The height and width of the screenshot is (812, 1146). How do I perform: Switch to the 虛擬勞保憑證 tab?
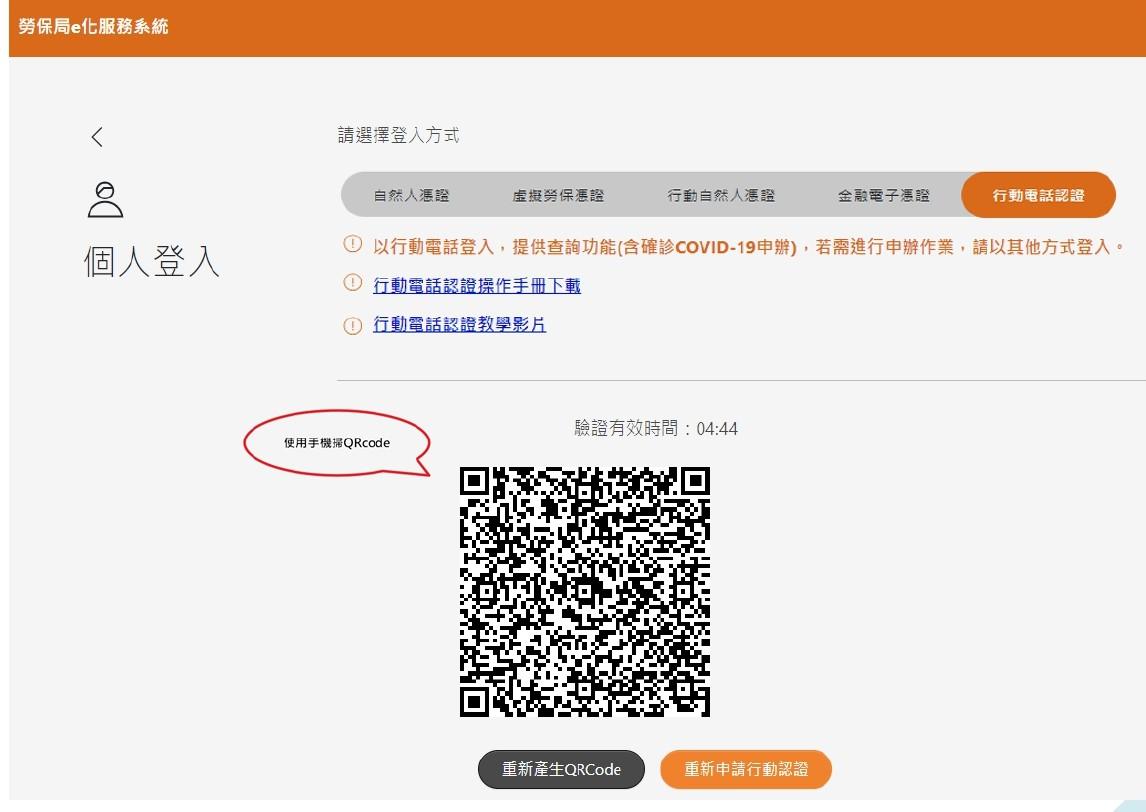[x=558, y=195]
